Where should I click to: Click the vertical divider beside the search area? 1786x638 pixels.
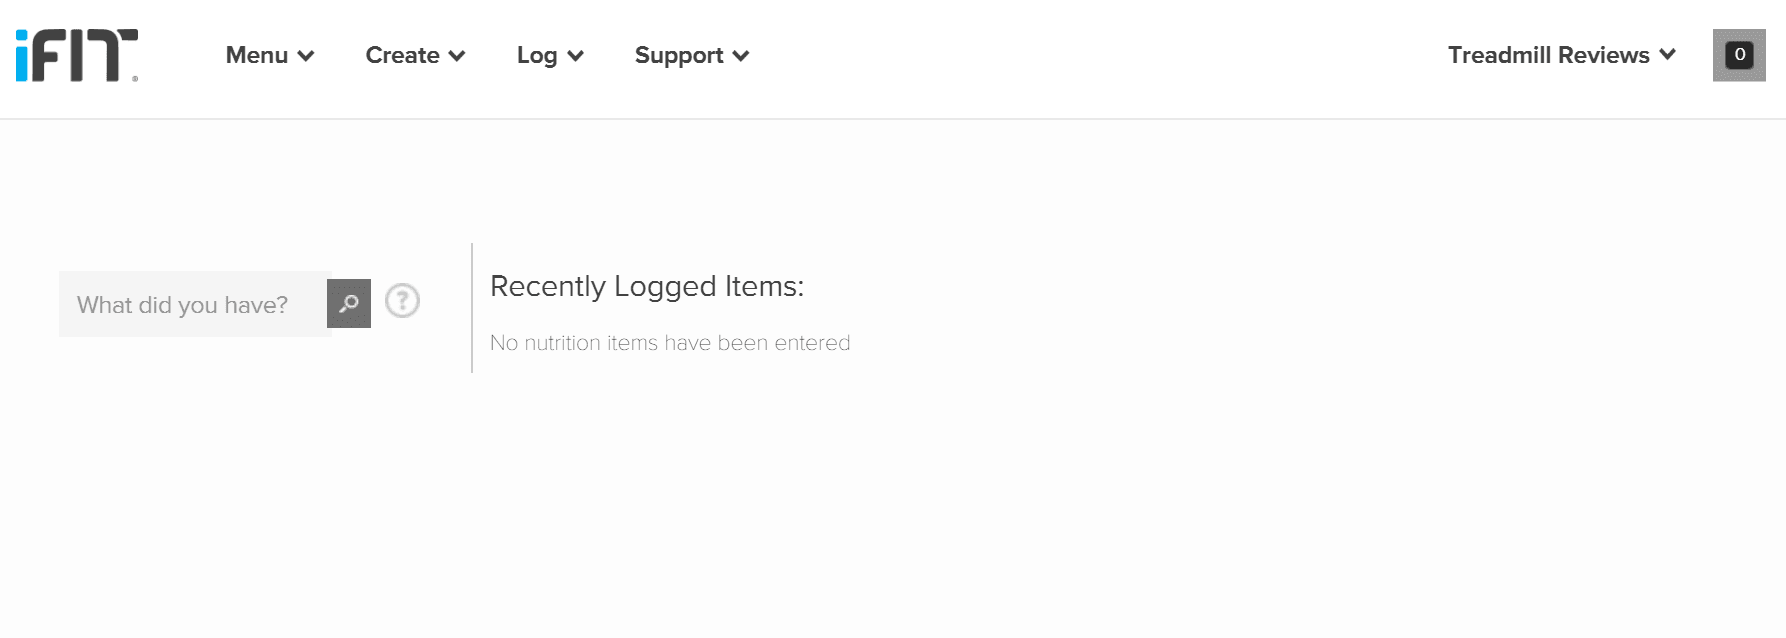(x=472, y=308)
